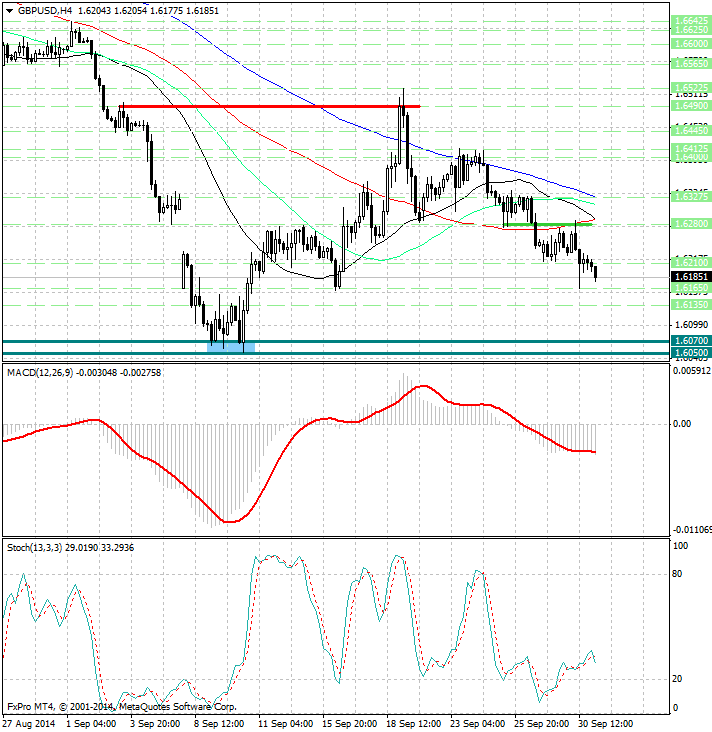712x732 pixels.
Task: Click the 1.64450 price level label
Action: (x=691, y=131)
